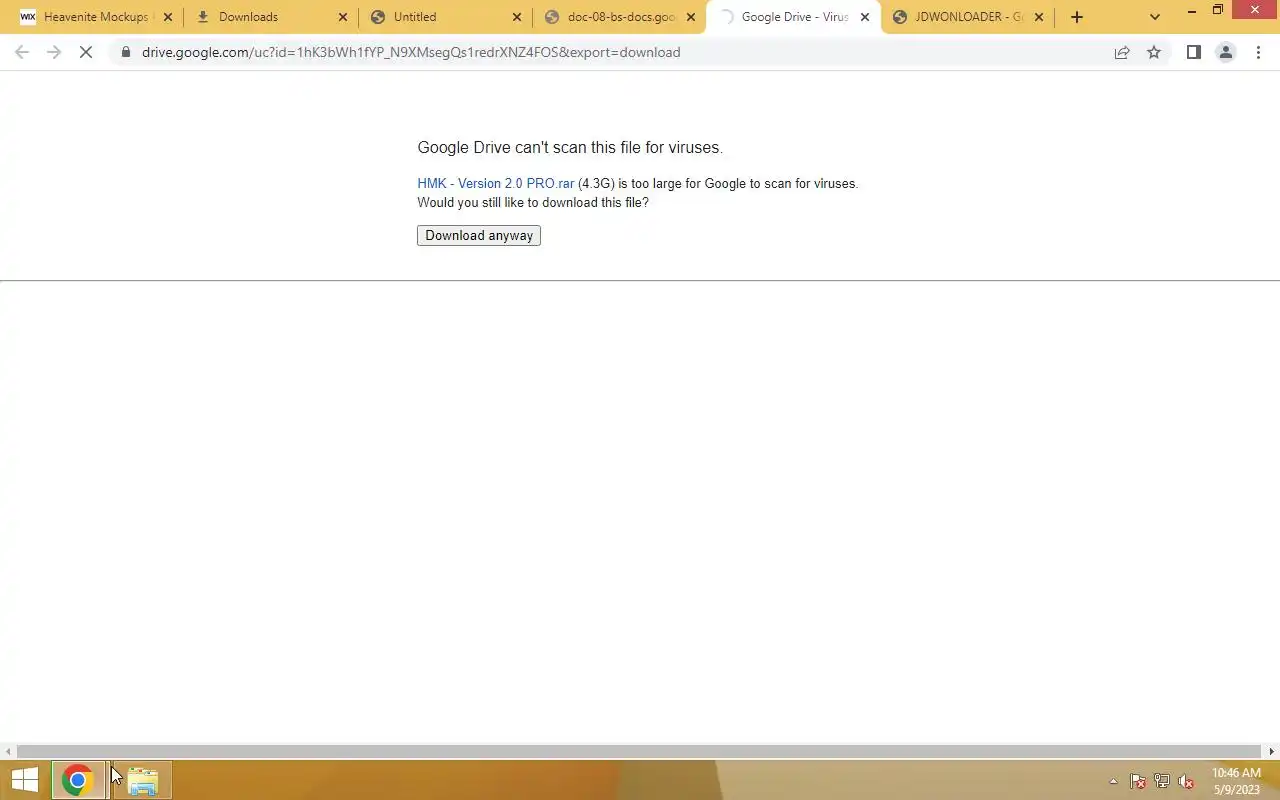
Task: Open the network status tray icon
Action: click(x=1162, y=781)
